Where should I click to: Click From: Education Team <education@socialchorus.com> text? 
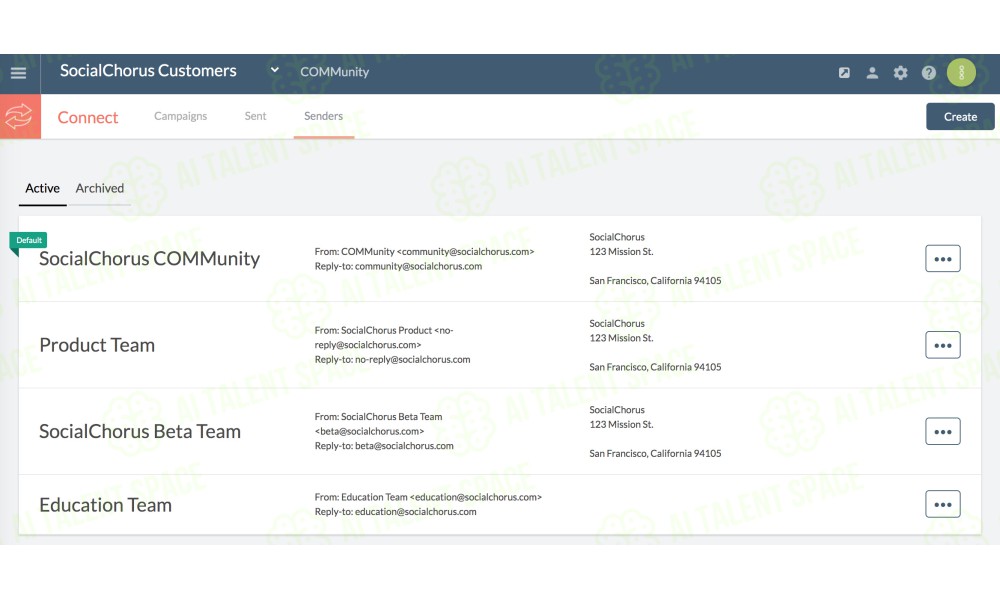click(x=428, y=497)
